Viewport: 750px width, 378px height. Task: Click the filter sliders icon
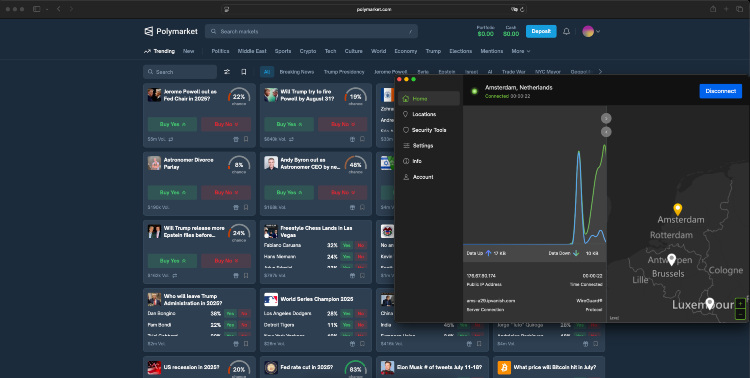coord(227,72)
